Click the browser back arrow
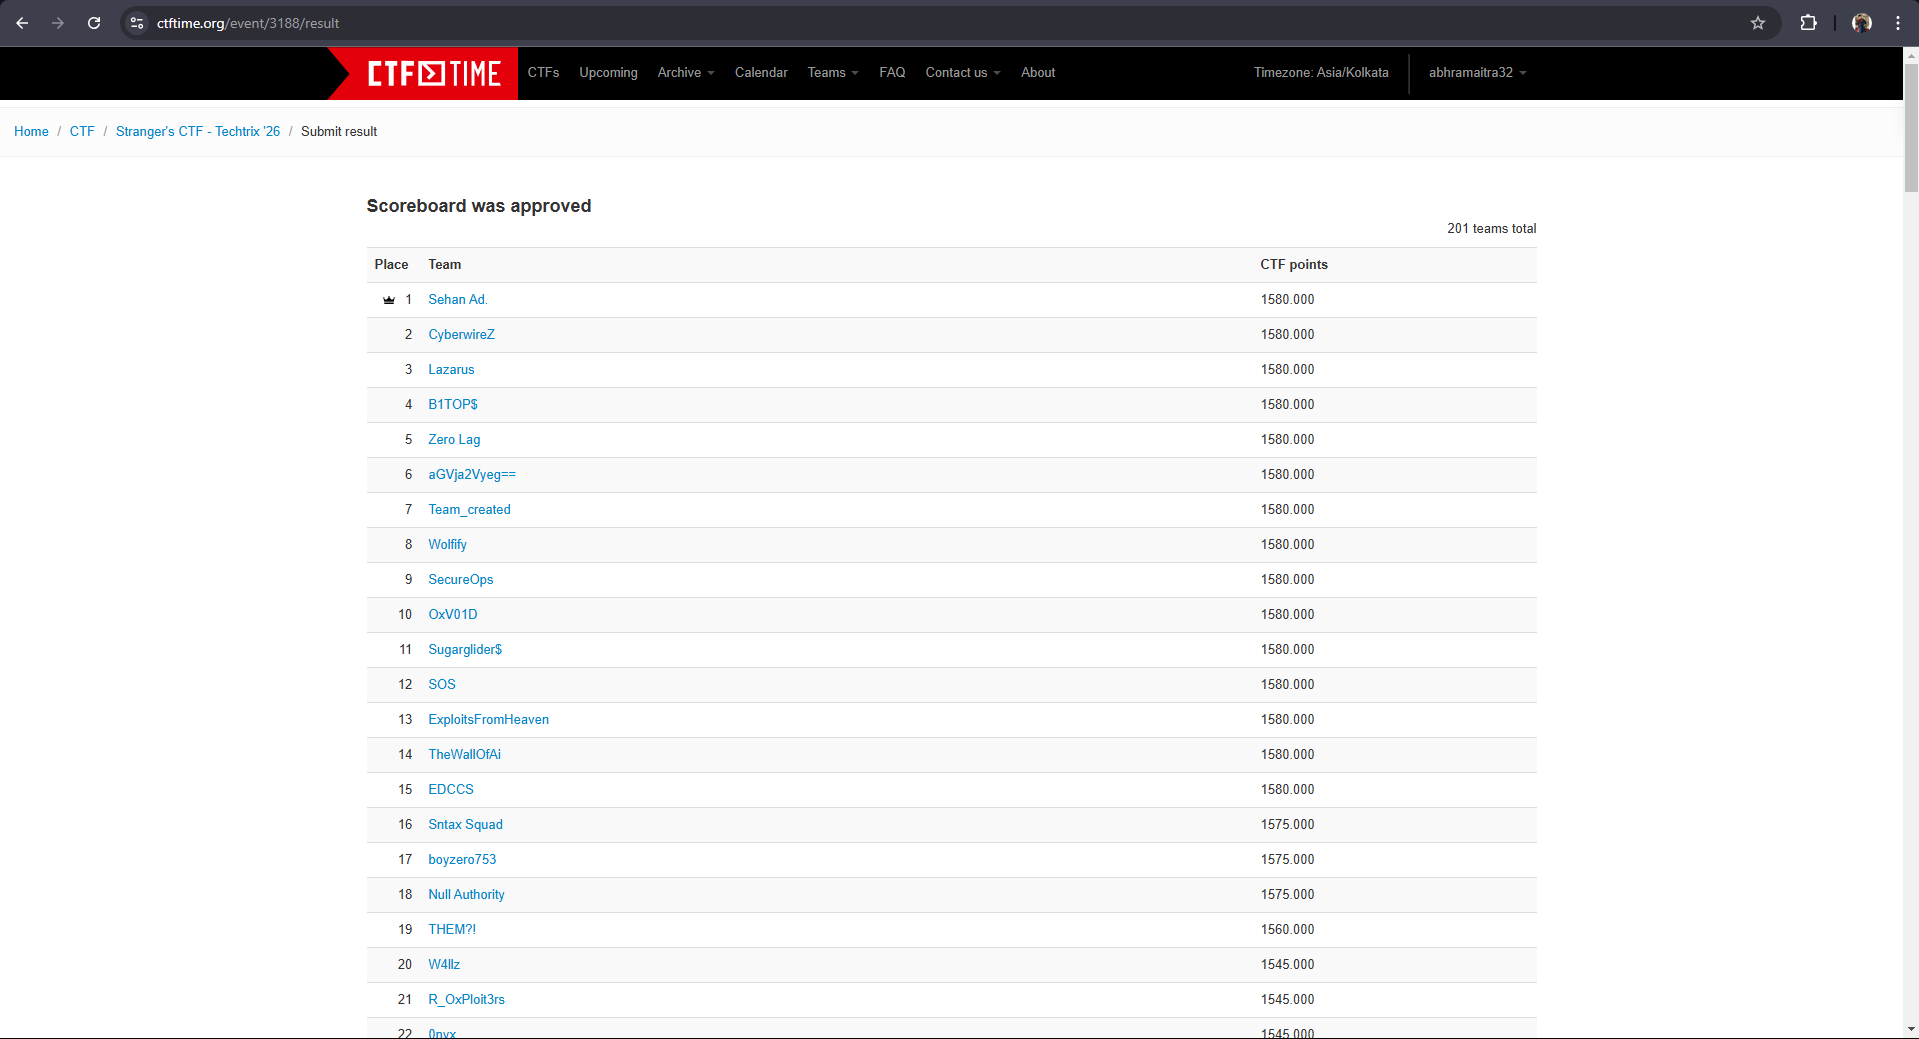This screenshot has height=1039, width=1919. 22,23
